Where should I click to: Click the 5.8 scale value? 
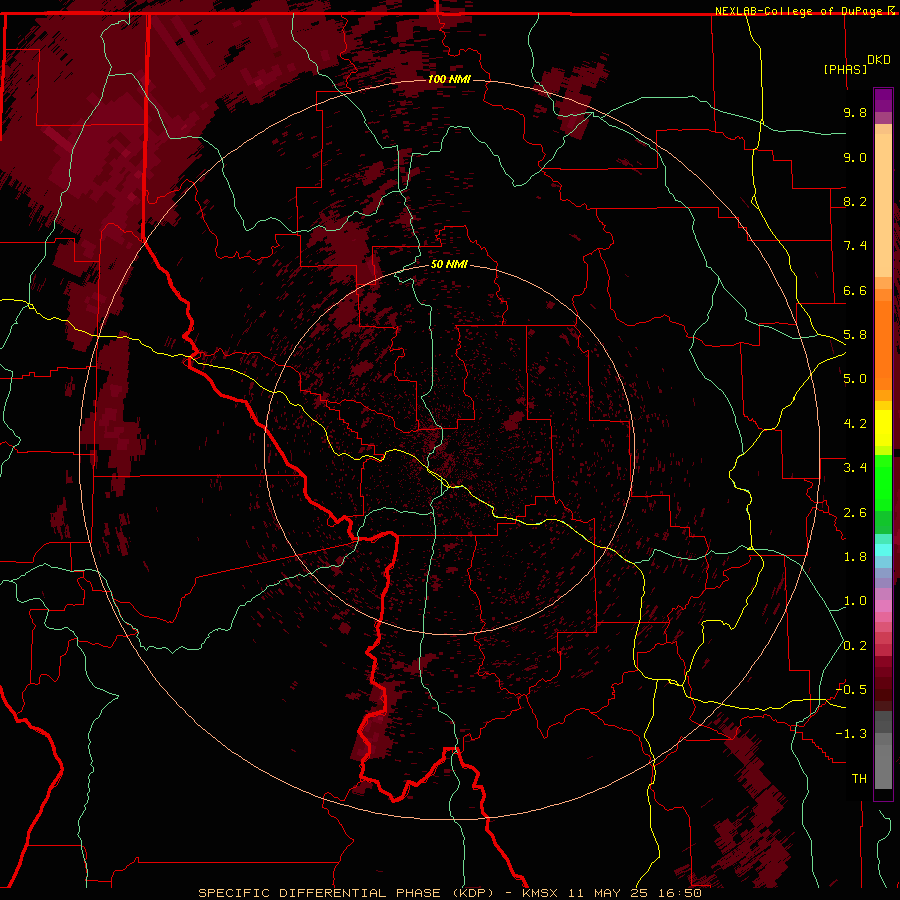pos(855,335)
